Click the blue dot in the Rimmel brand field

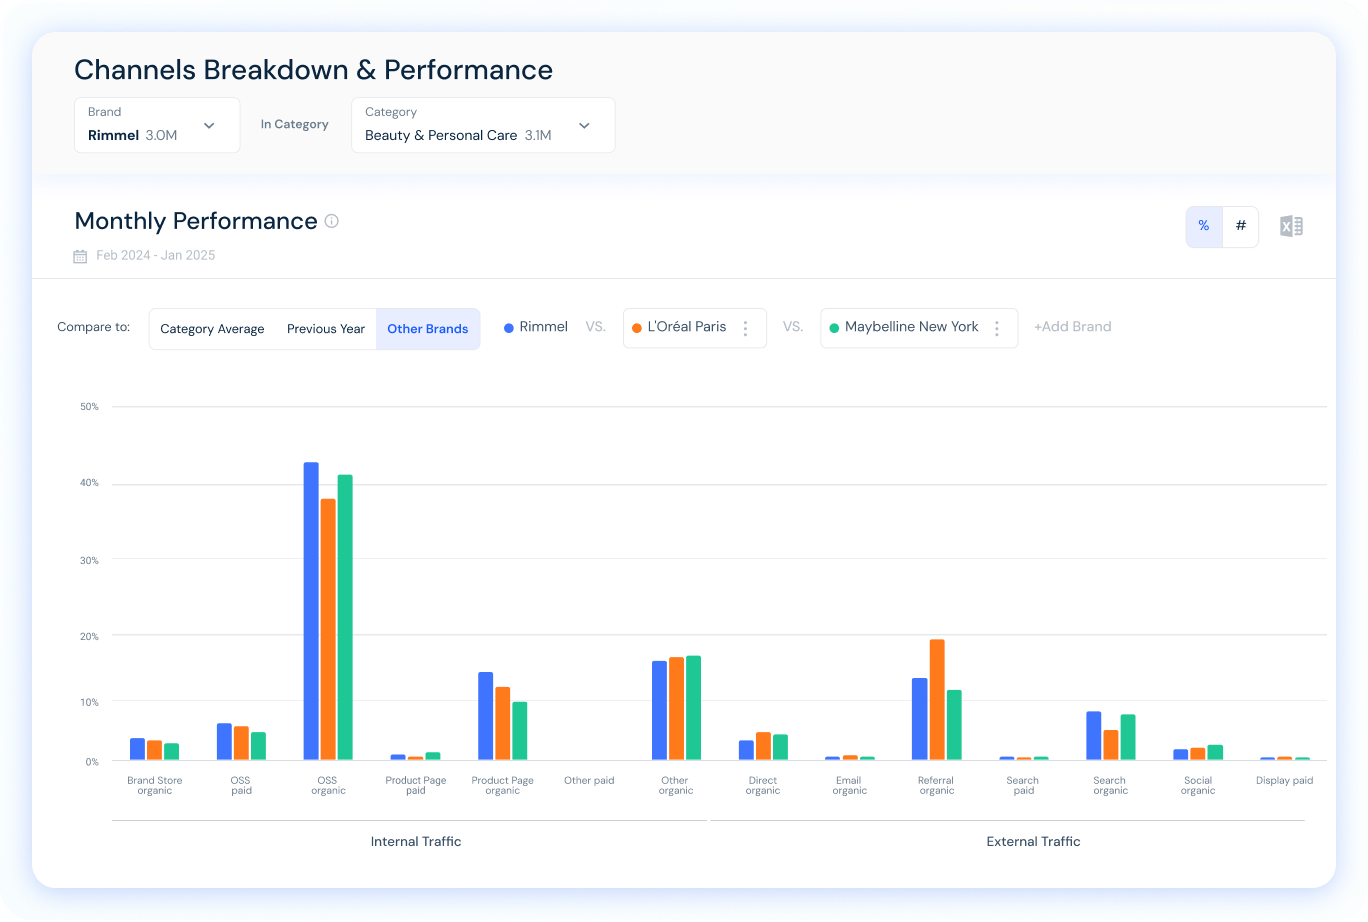[x=510, y=326]
